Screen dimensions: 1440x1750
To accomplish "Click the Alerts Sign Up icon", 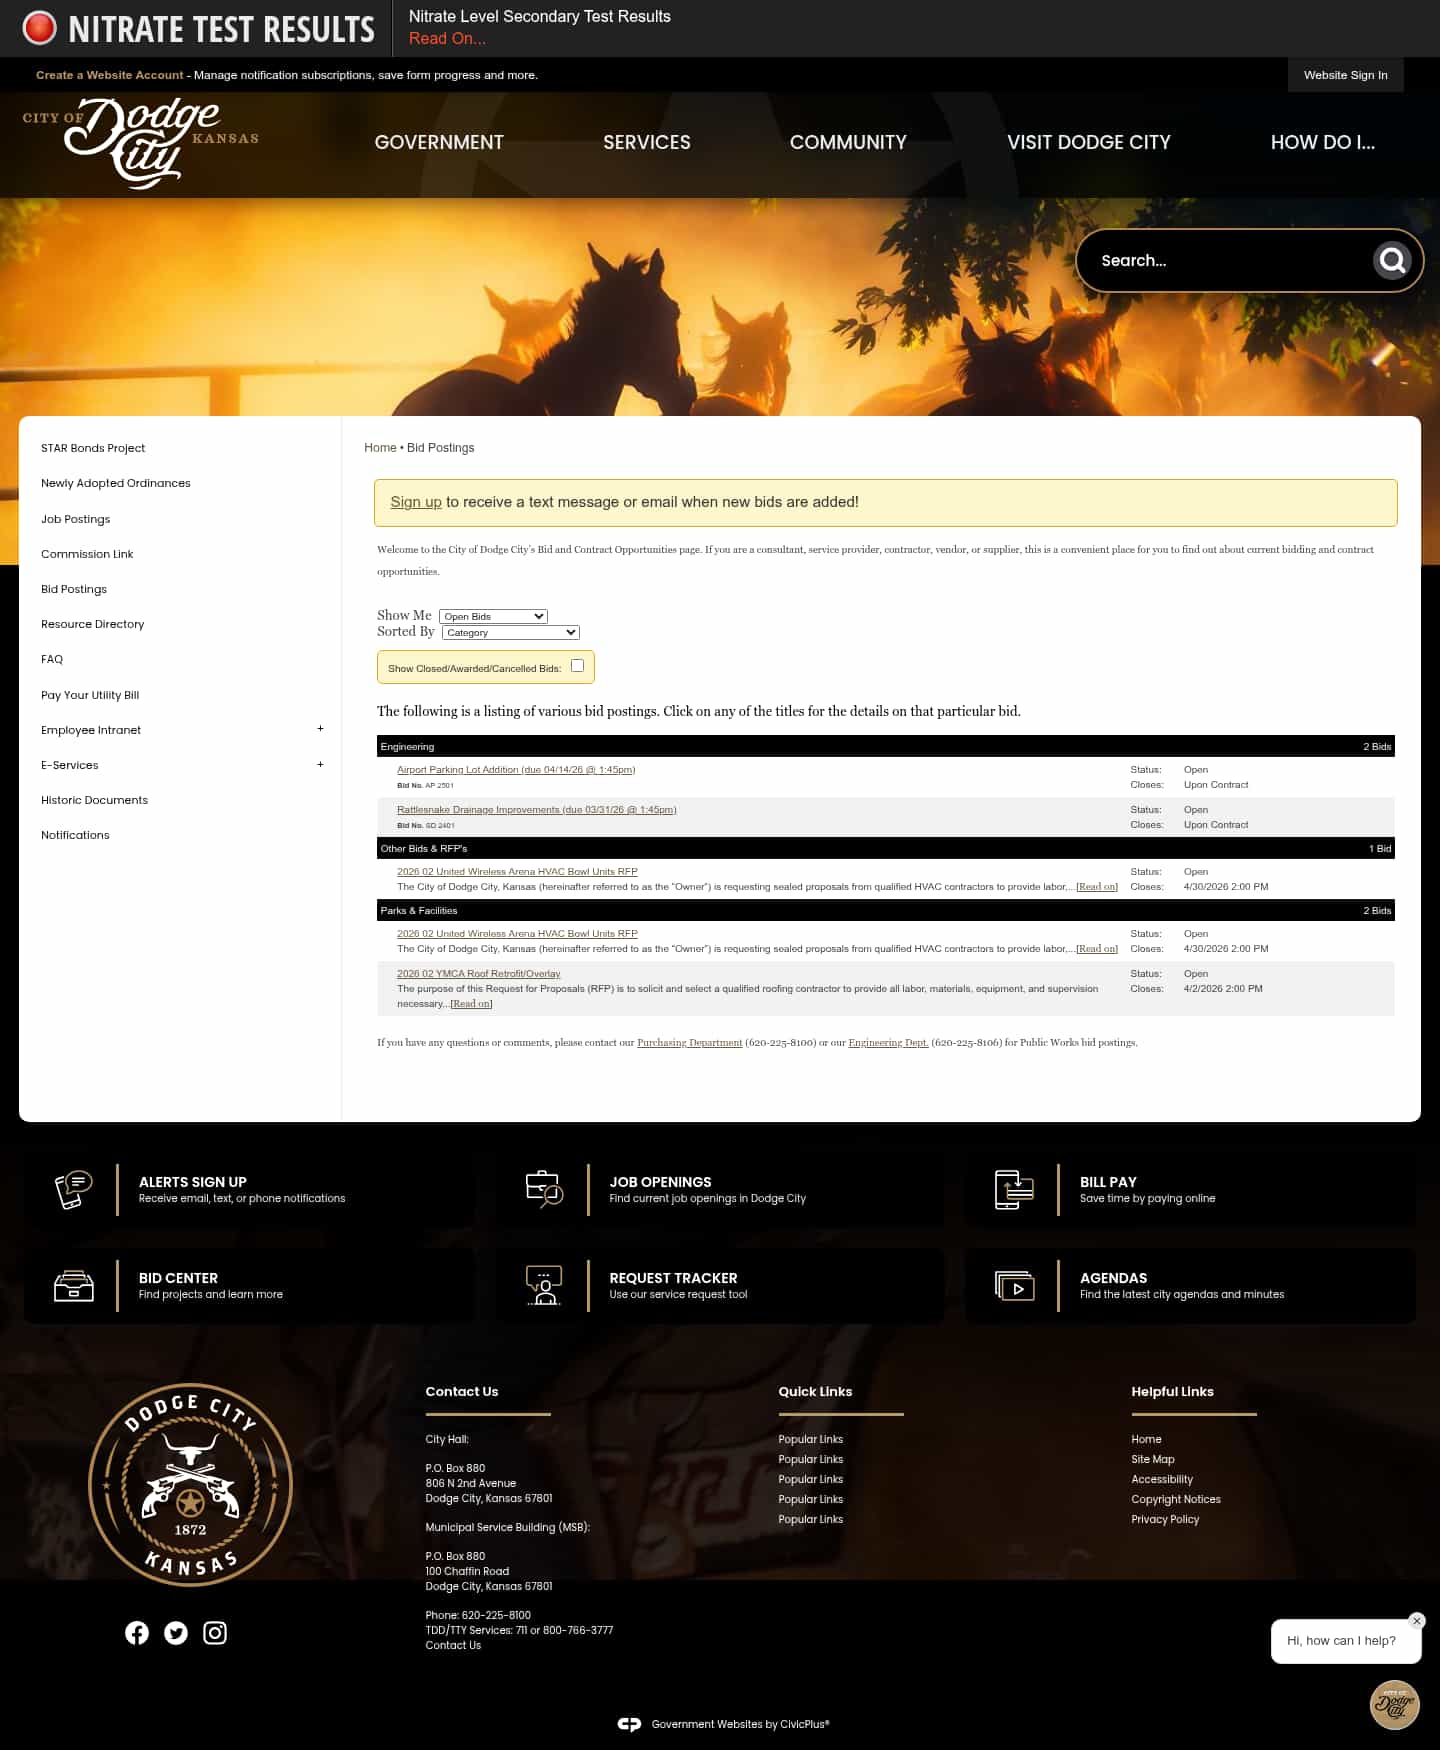I will pyautogui.click(x=73, y=1190).
